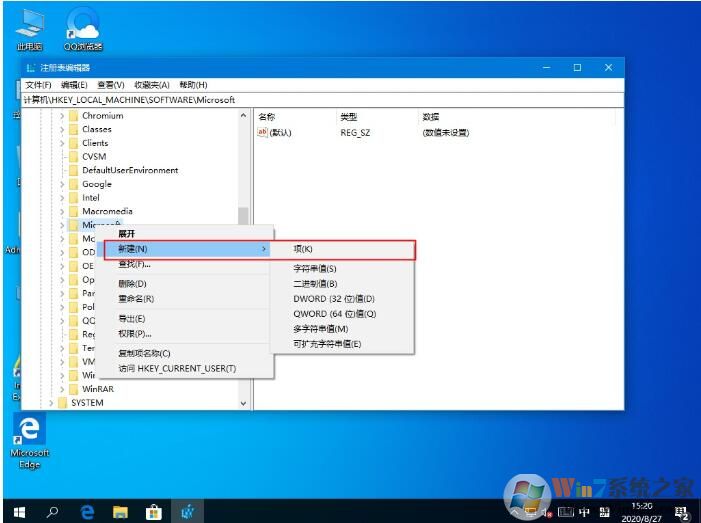Open the This PC desktop icon
This screenshot has height=523, width=701.
tap(30, 30)
